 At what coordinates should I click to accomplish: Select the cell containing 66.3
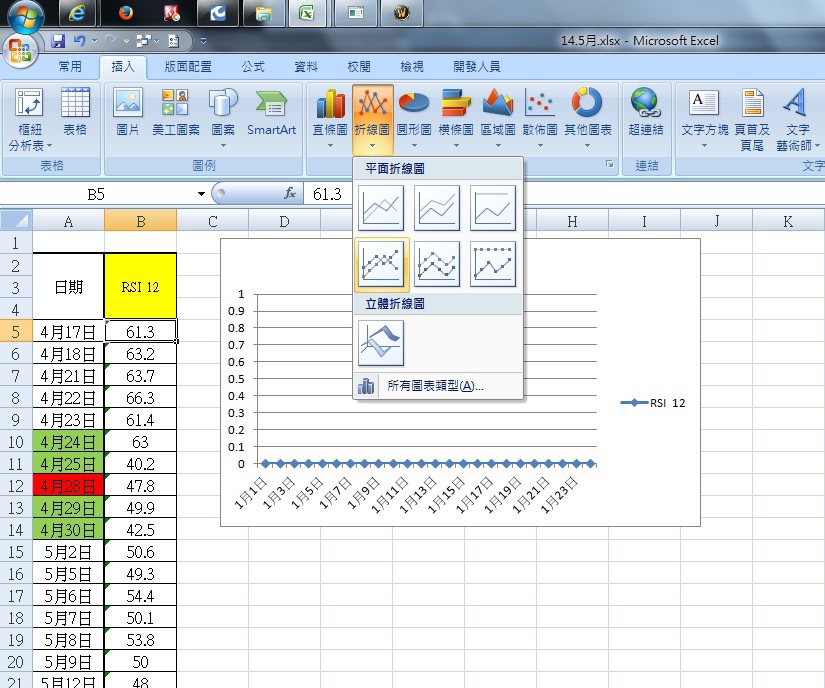pyautogui.click(x=140, y=398)
